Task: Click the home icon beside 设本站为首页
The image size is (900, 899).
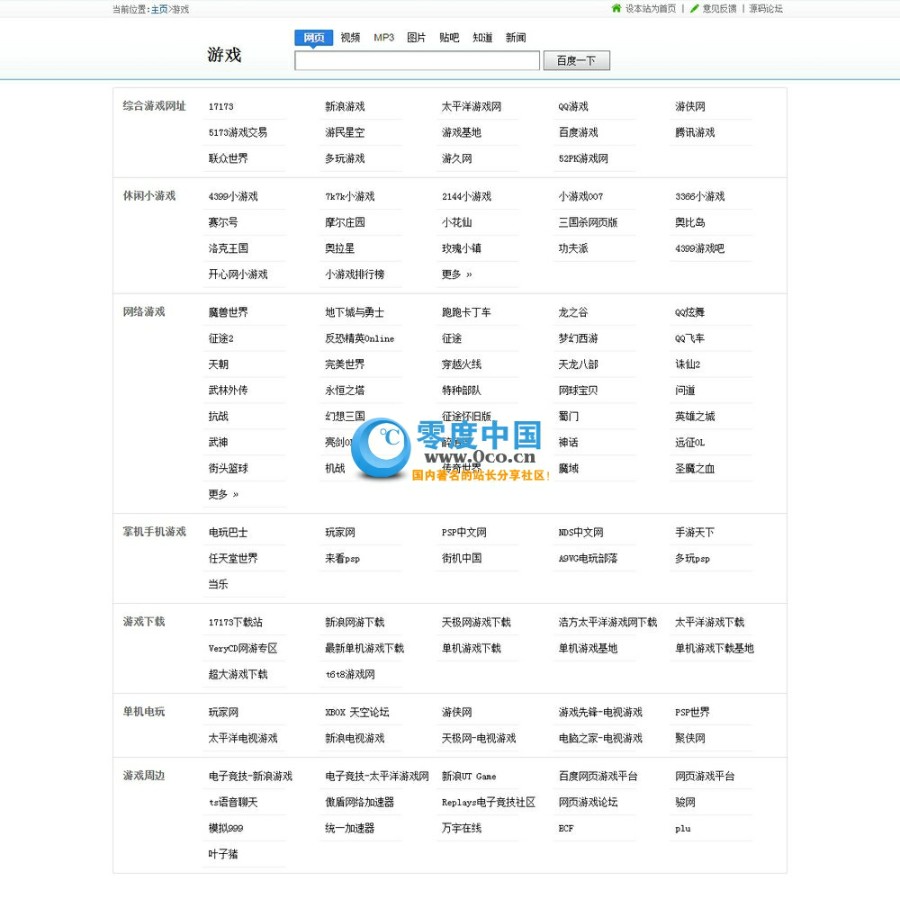Action: click(x=616, y=8)
